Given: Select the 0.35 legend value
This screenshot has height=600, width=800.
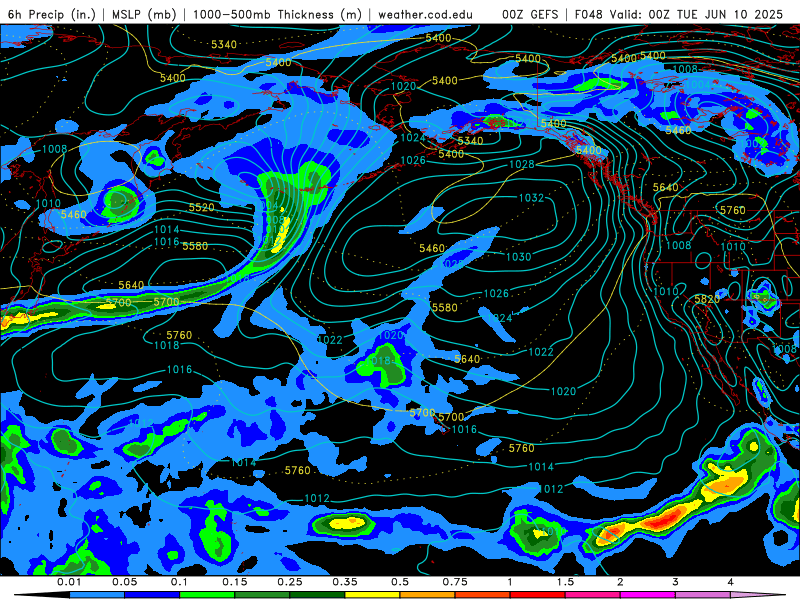Looking at the screenshot, I should coord(345,582).
